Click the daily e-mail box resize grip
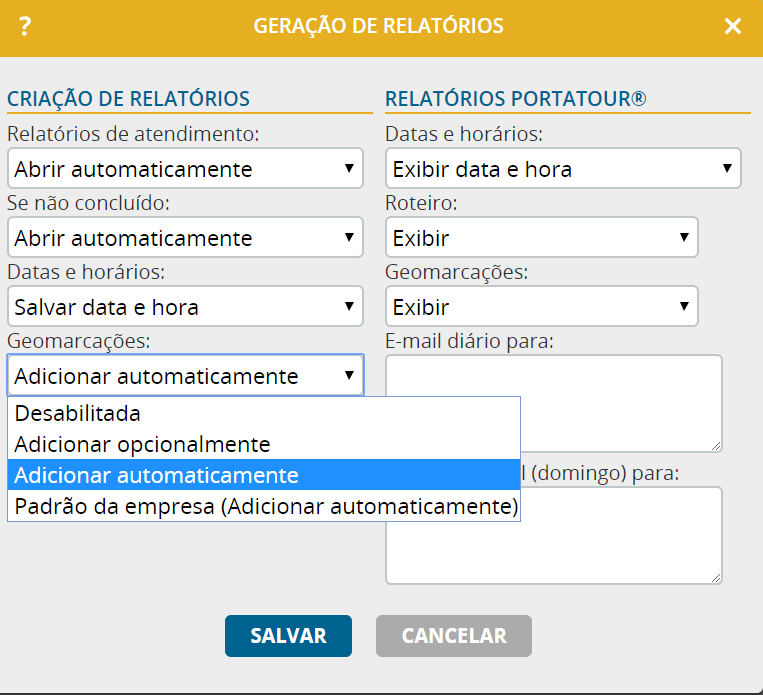Viewport: 763px width, 695px height. coord(716,446)
